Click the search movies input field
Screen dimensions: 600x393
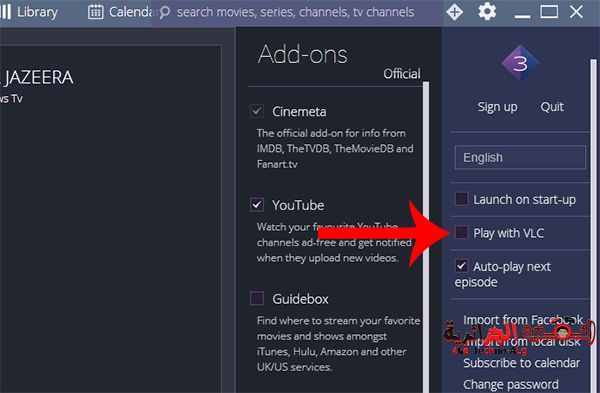(295, 12)
